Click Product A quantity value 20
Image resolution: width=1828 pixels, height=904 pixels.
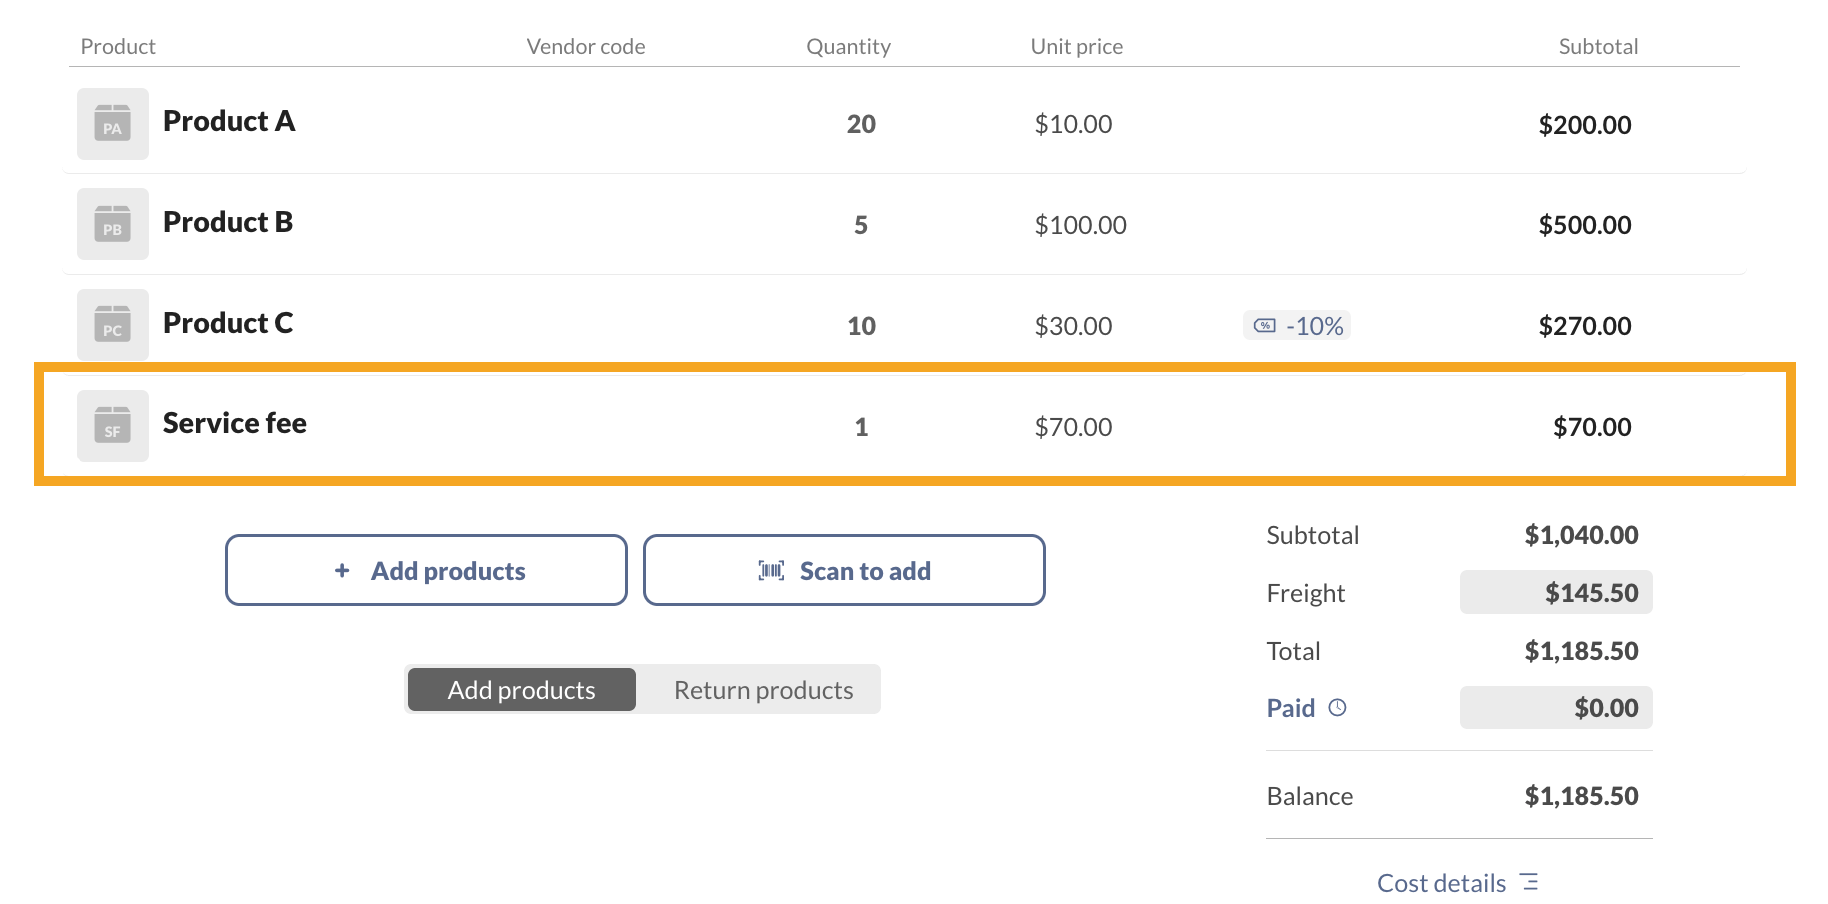click(x=861, y=124)
